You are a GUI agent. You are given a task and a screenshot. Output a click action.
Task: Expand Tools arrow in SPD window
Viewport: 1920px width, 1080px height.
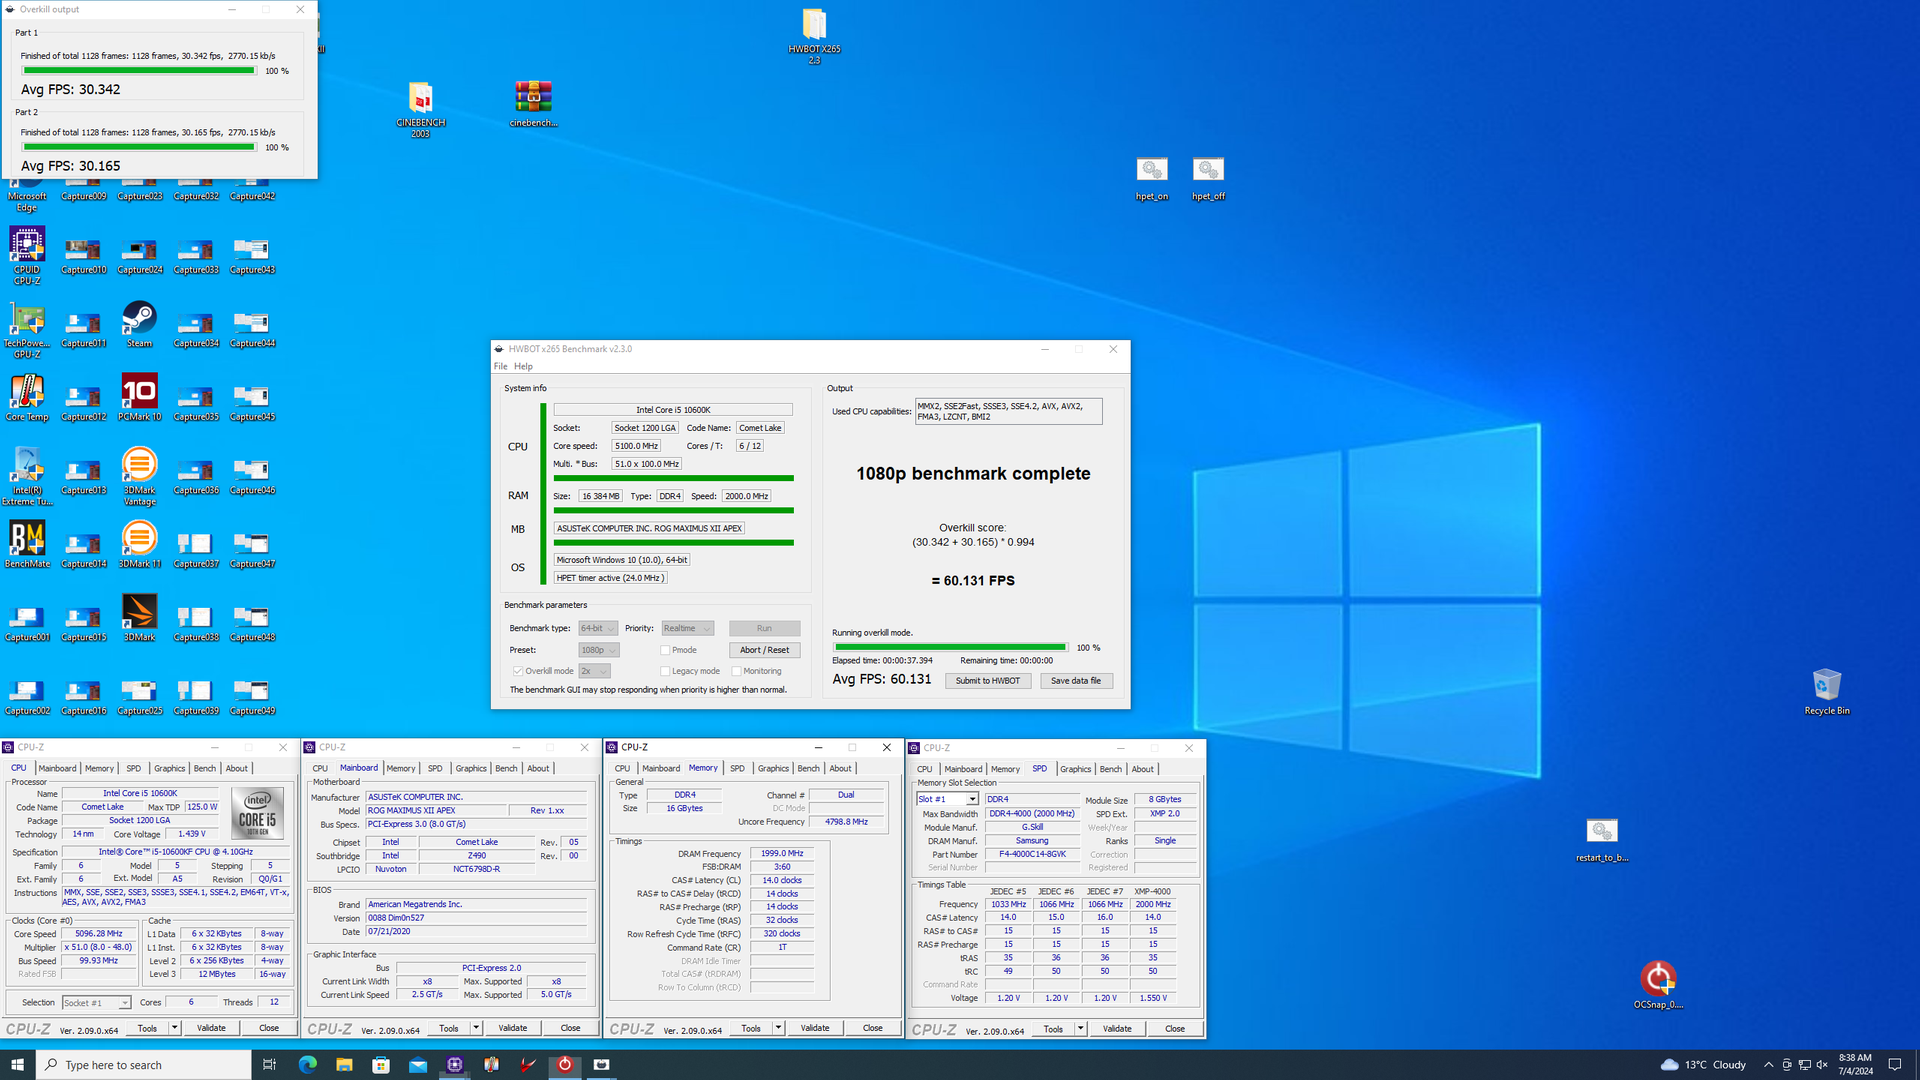click(x=1080, y=1029)
